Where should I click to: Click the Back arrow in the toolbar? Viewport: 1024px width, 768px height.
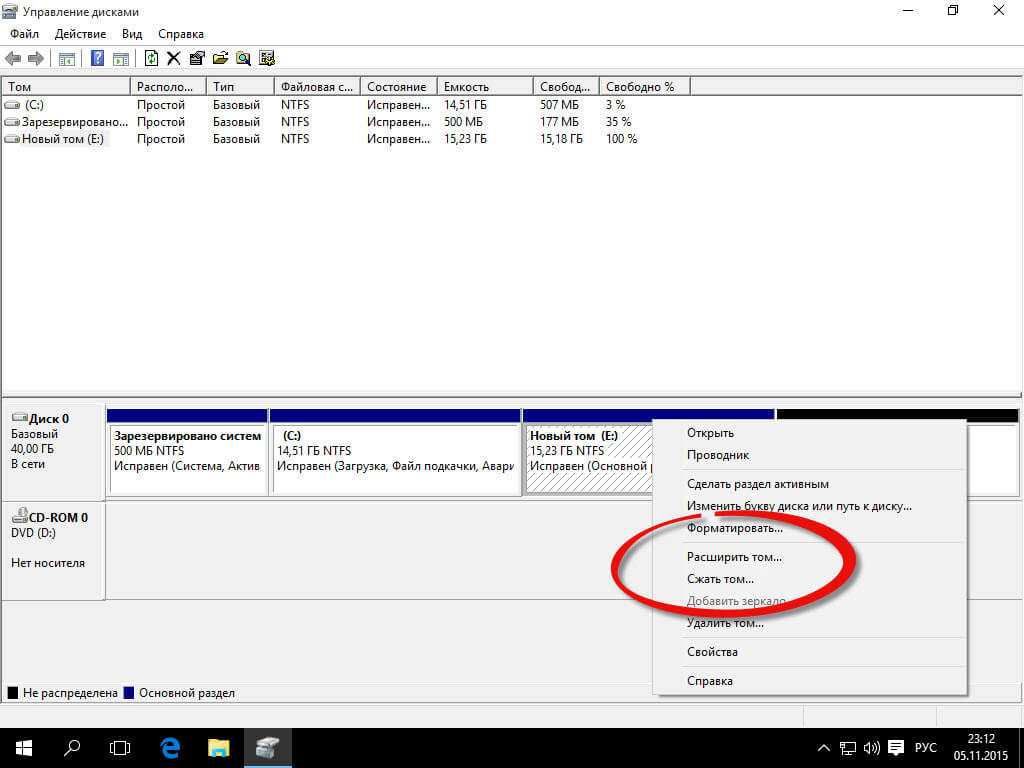pos(13,59)
